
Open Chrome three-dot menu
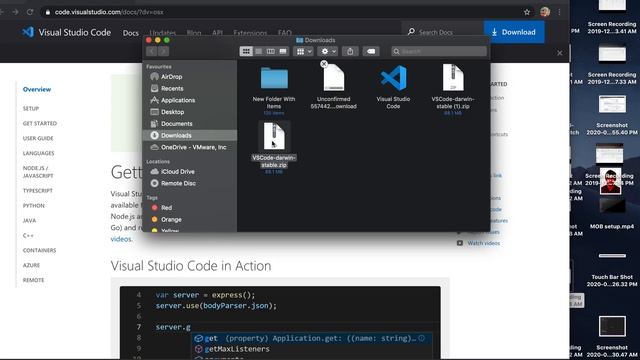560,12
